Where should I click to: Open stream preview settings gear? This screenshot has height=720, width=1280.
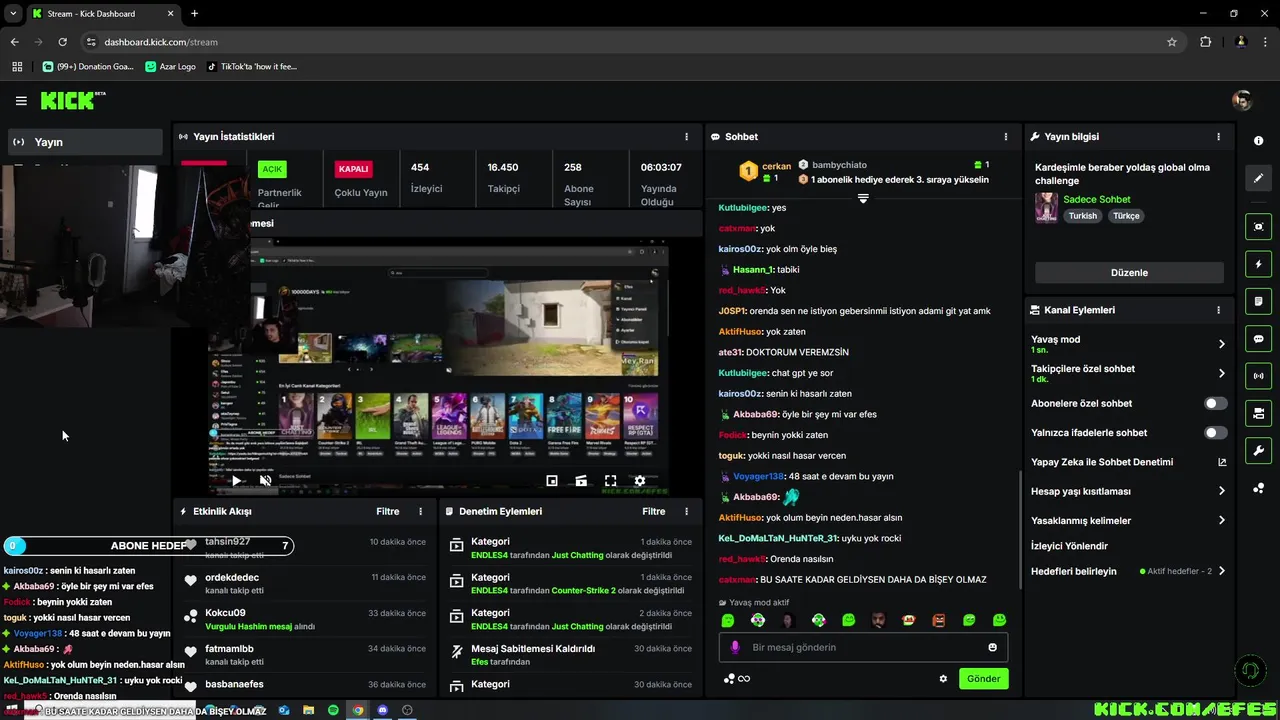640,481
